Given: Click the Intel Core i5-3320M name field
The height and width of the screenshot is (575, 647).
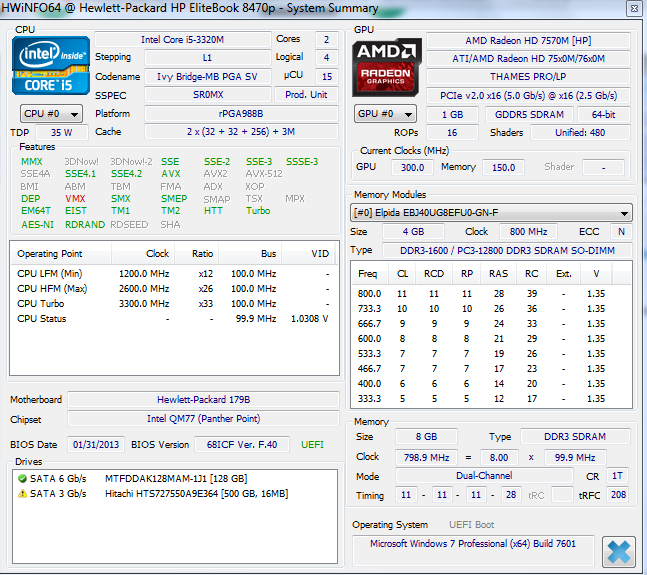Looking at the screenshot, I should click(x=182, y=40).
